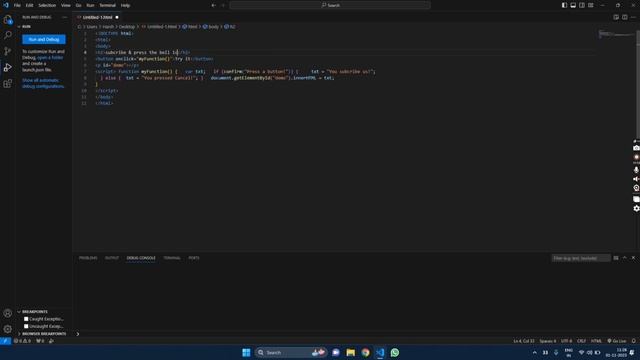Open the Manage gear in activity bar

[x=7, y=329]
